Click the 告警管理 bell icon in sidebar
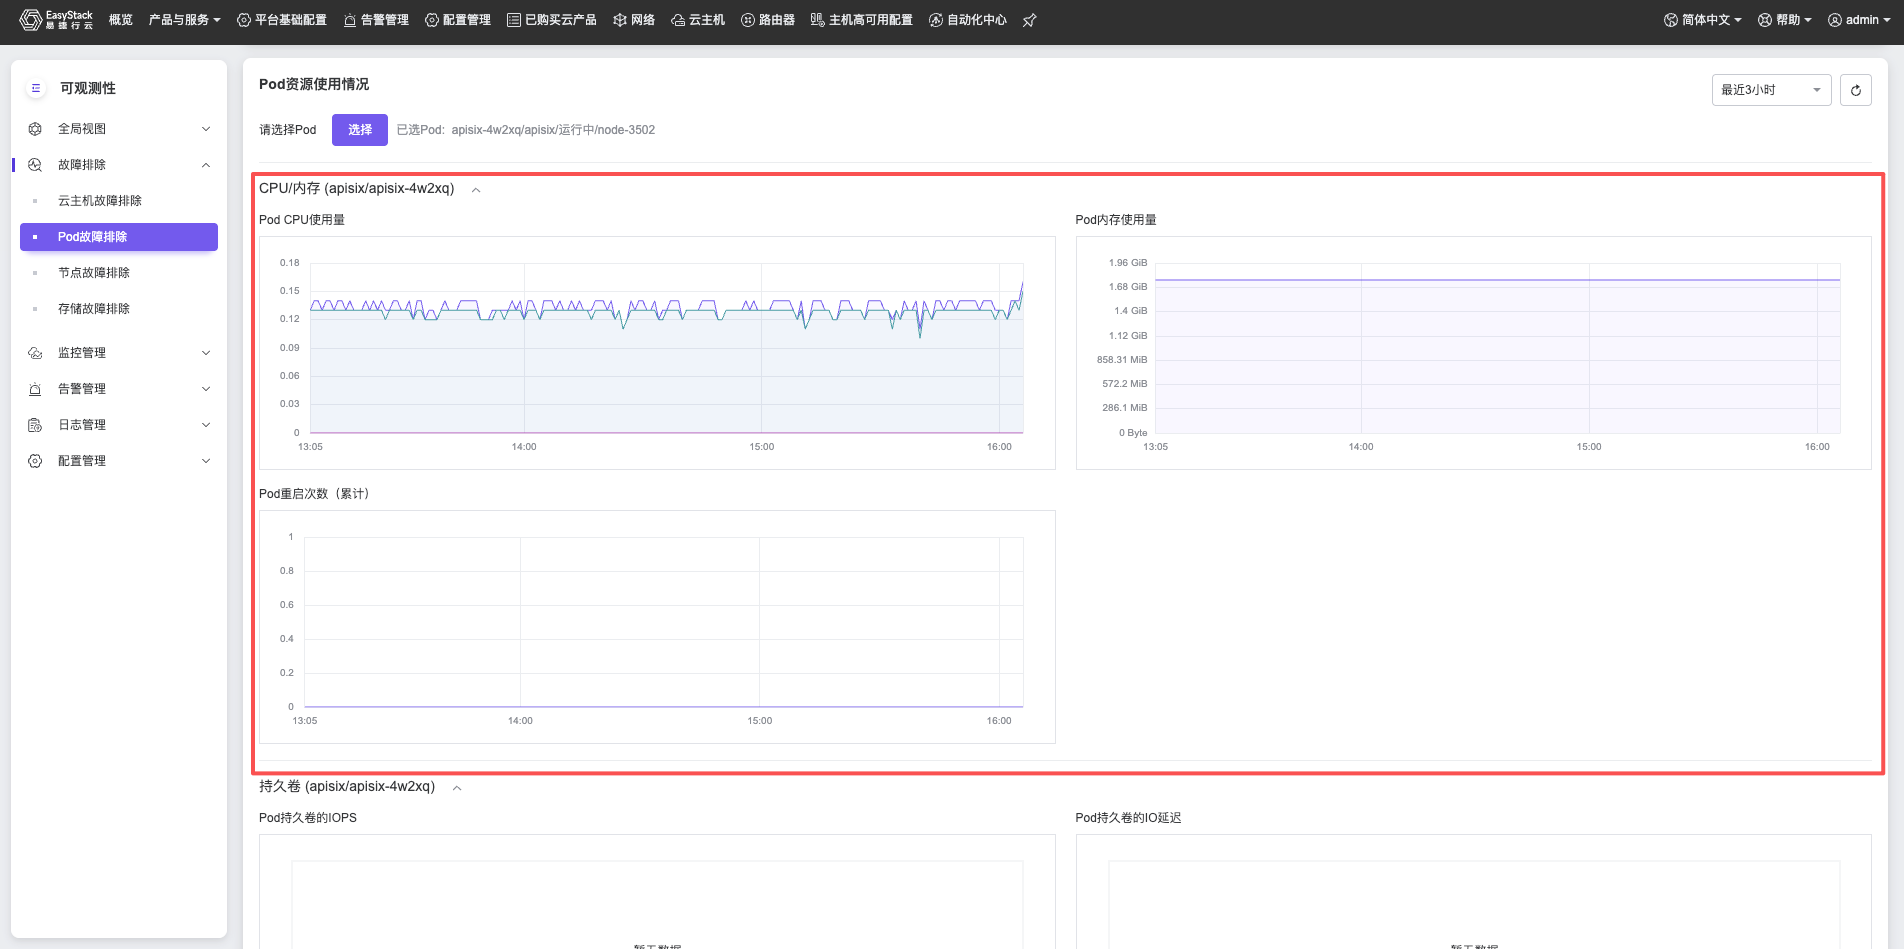The height and width of the screenshot is (949, 1904). coord(35,389)
